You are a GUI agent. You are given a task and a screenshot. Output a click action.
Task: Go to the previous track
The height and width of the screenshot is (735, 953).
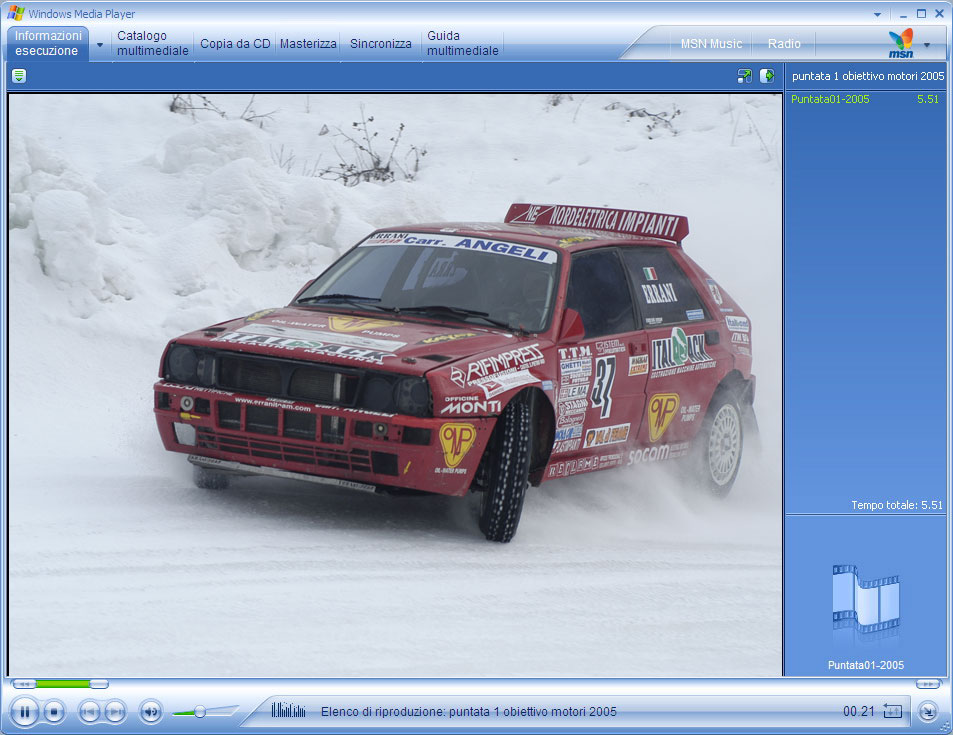coord(90,711)
